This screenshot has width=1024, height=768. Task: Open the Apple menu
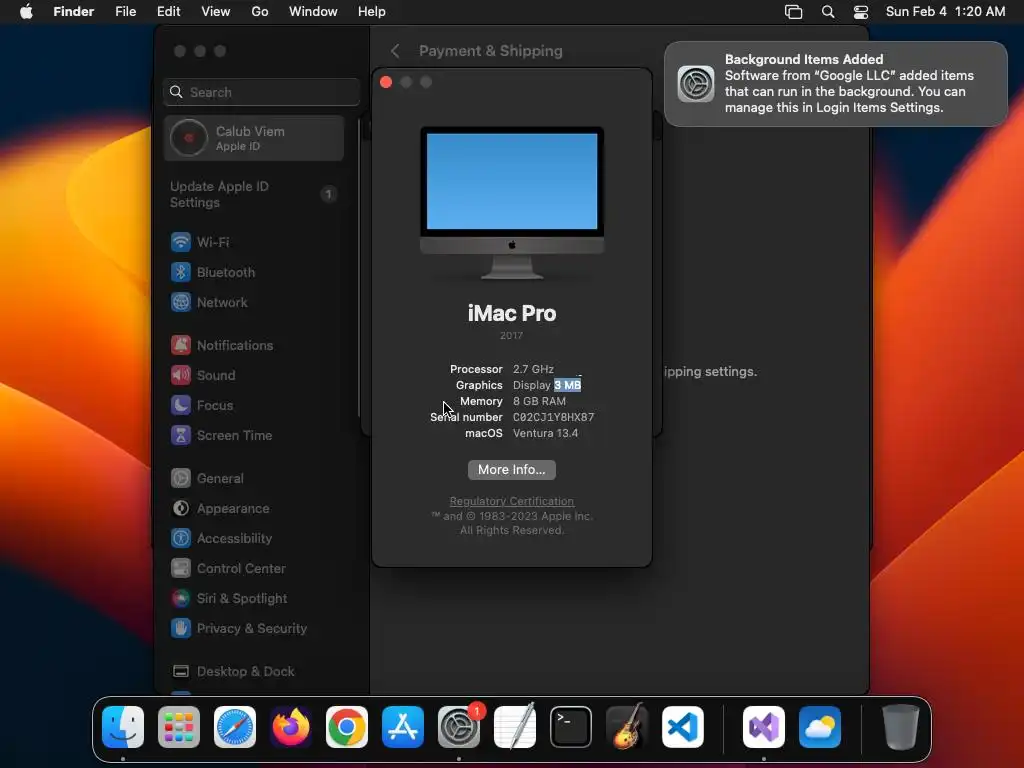[26, 12]
